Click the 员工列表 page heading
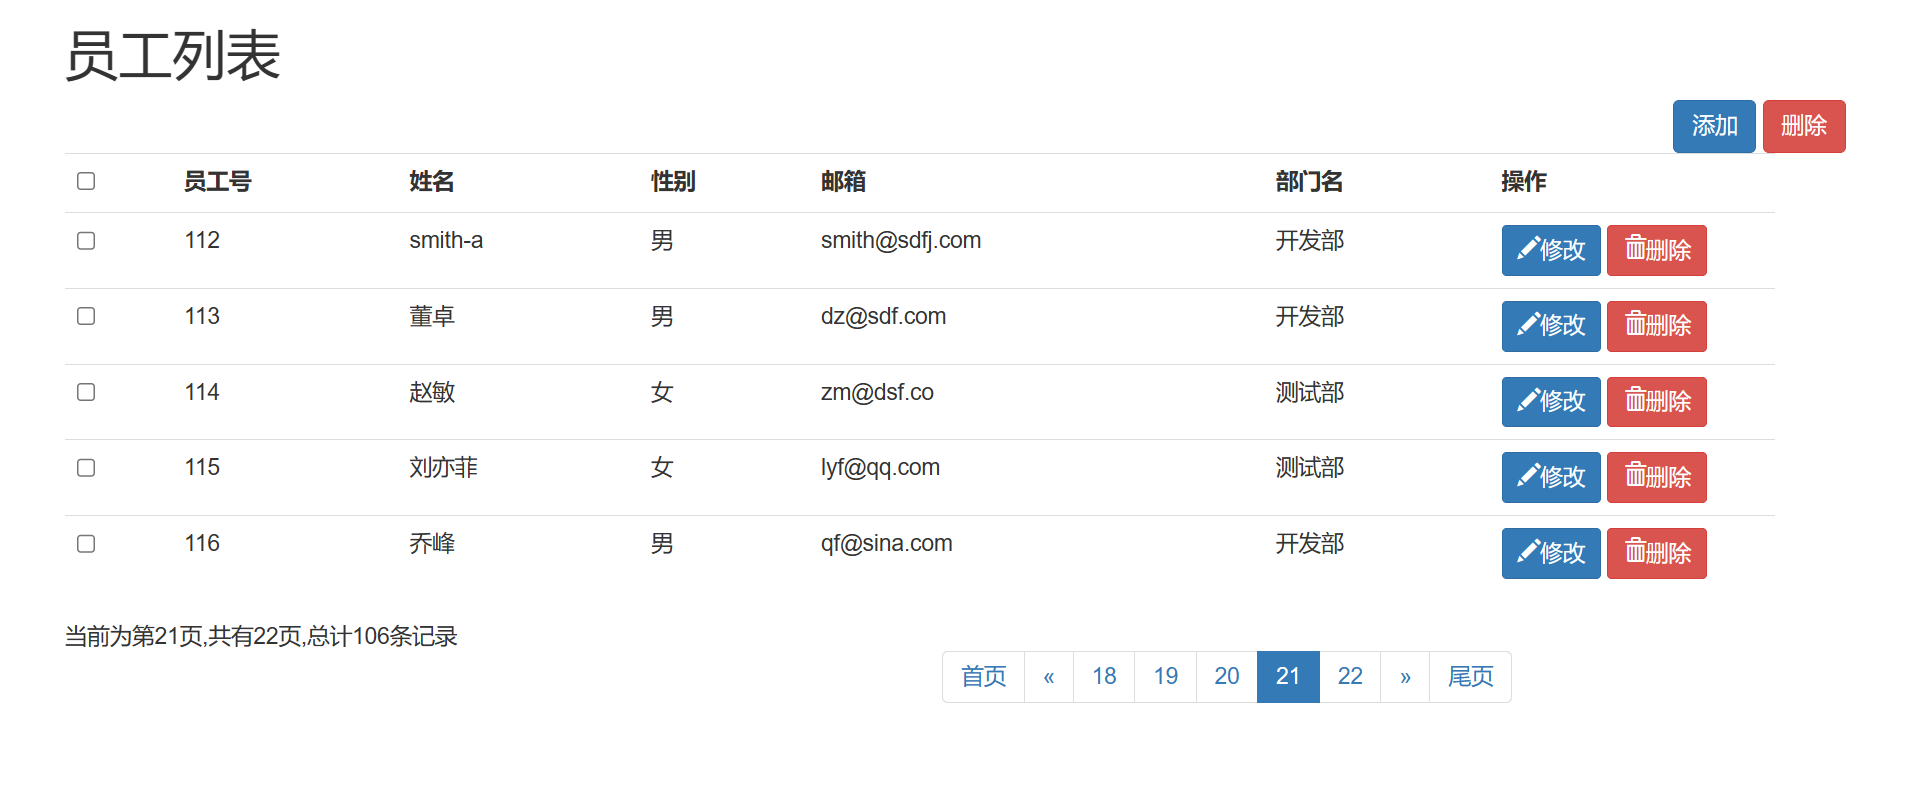The image size is (1917, 793). pos(173,56)
